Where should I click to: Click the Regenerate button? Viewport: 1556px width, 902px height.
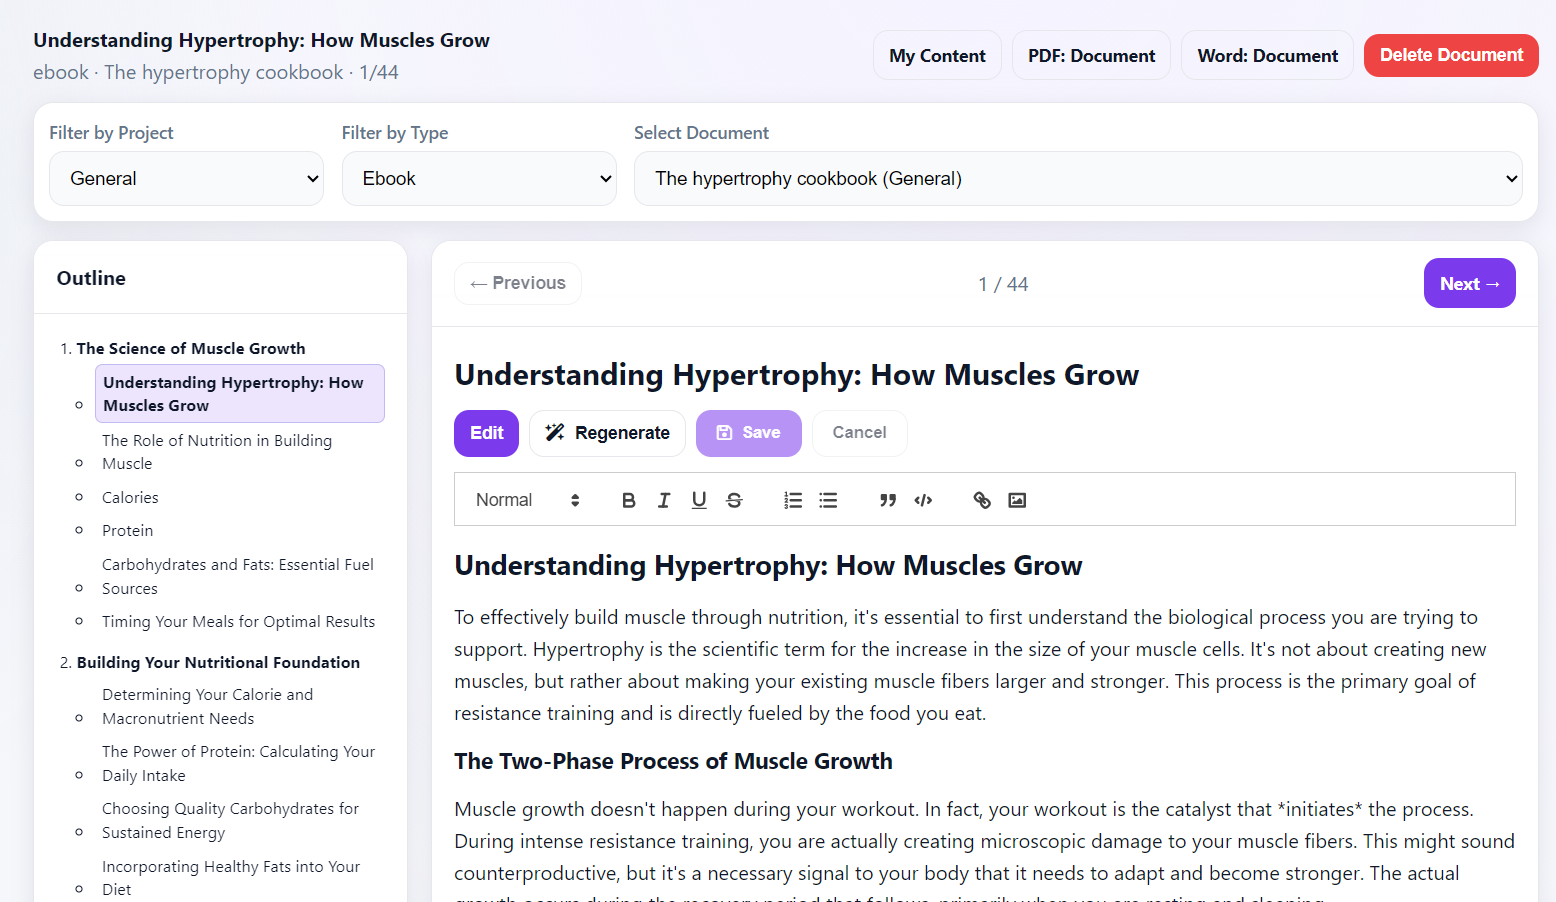[x=607, y=433]
